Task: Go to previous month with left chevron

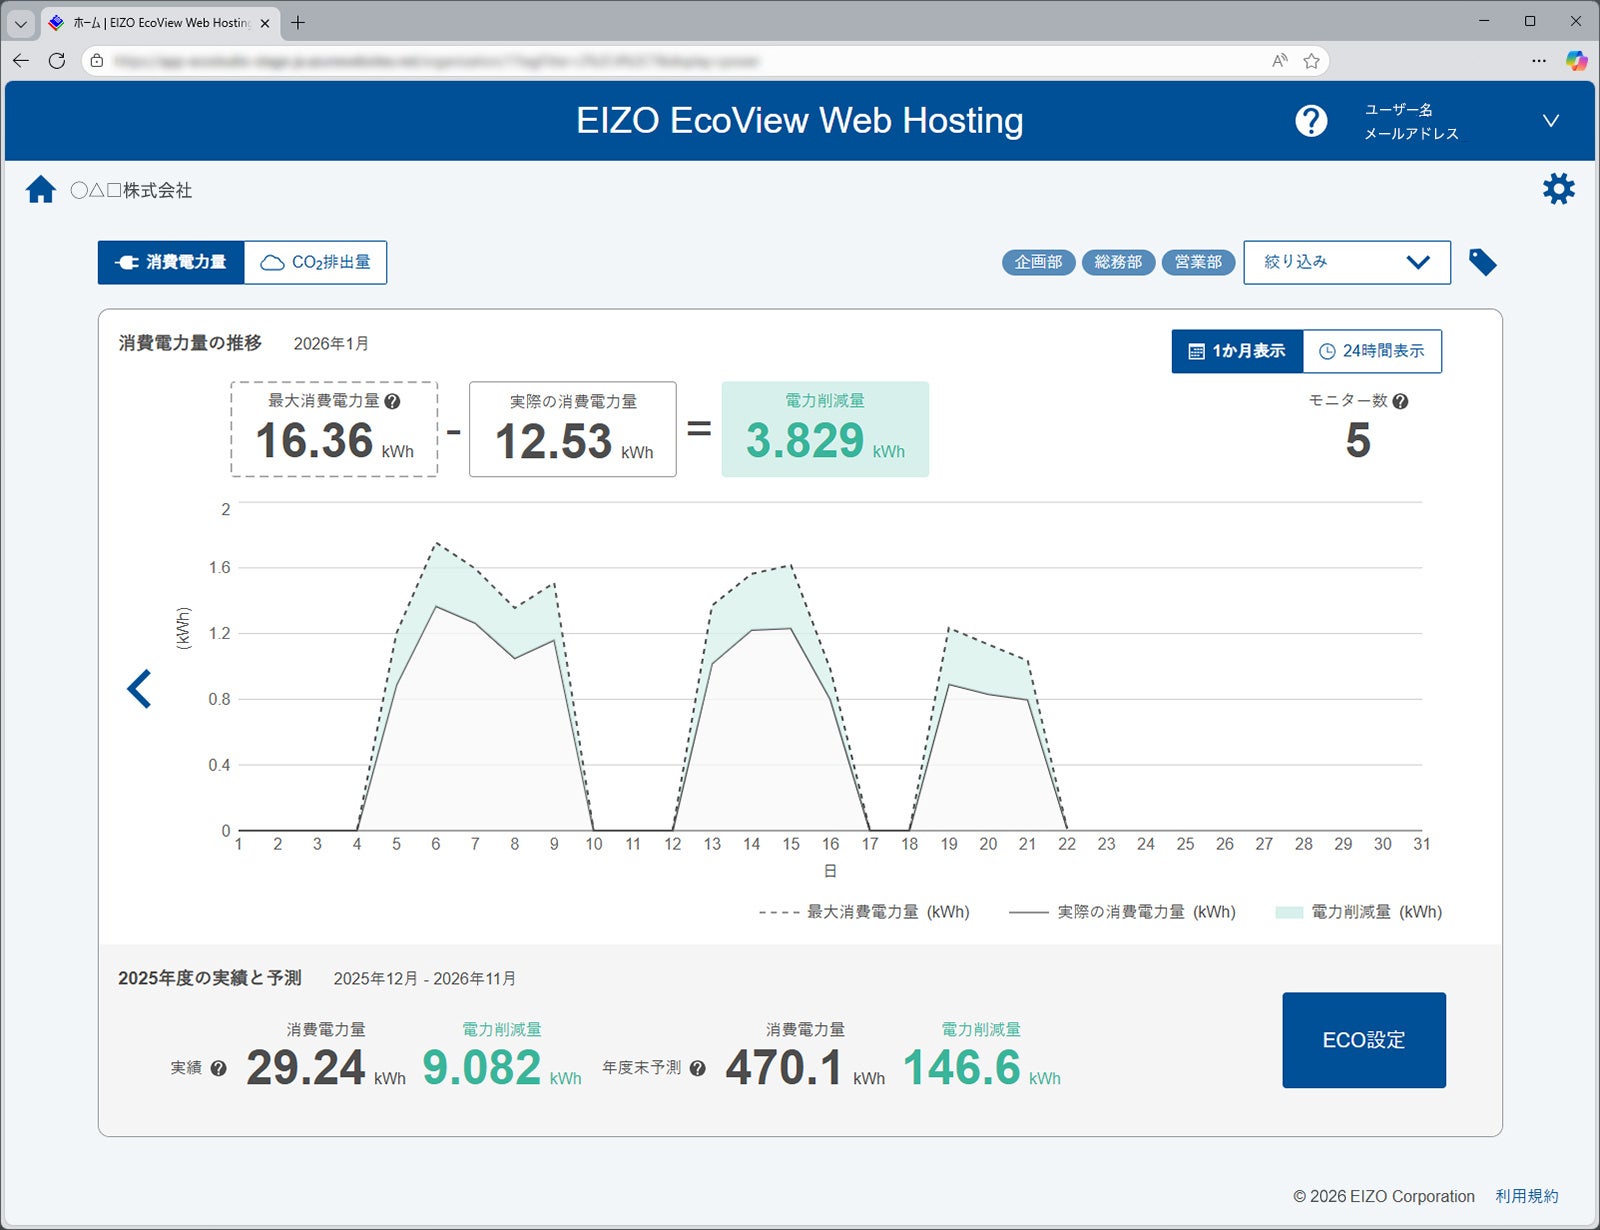Action: tap(140, 689)
